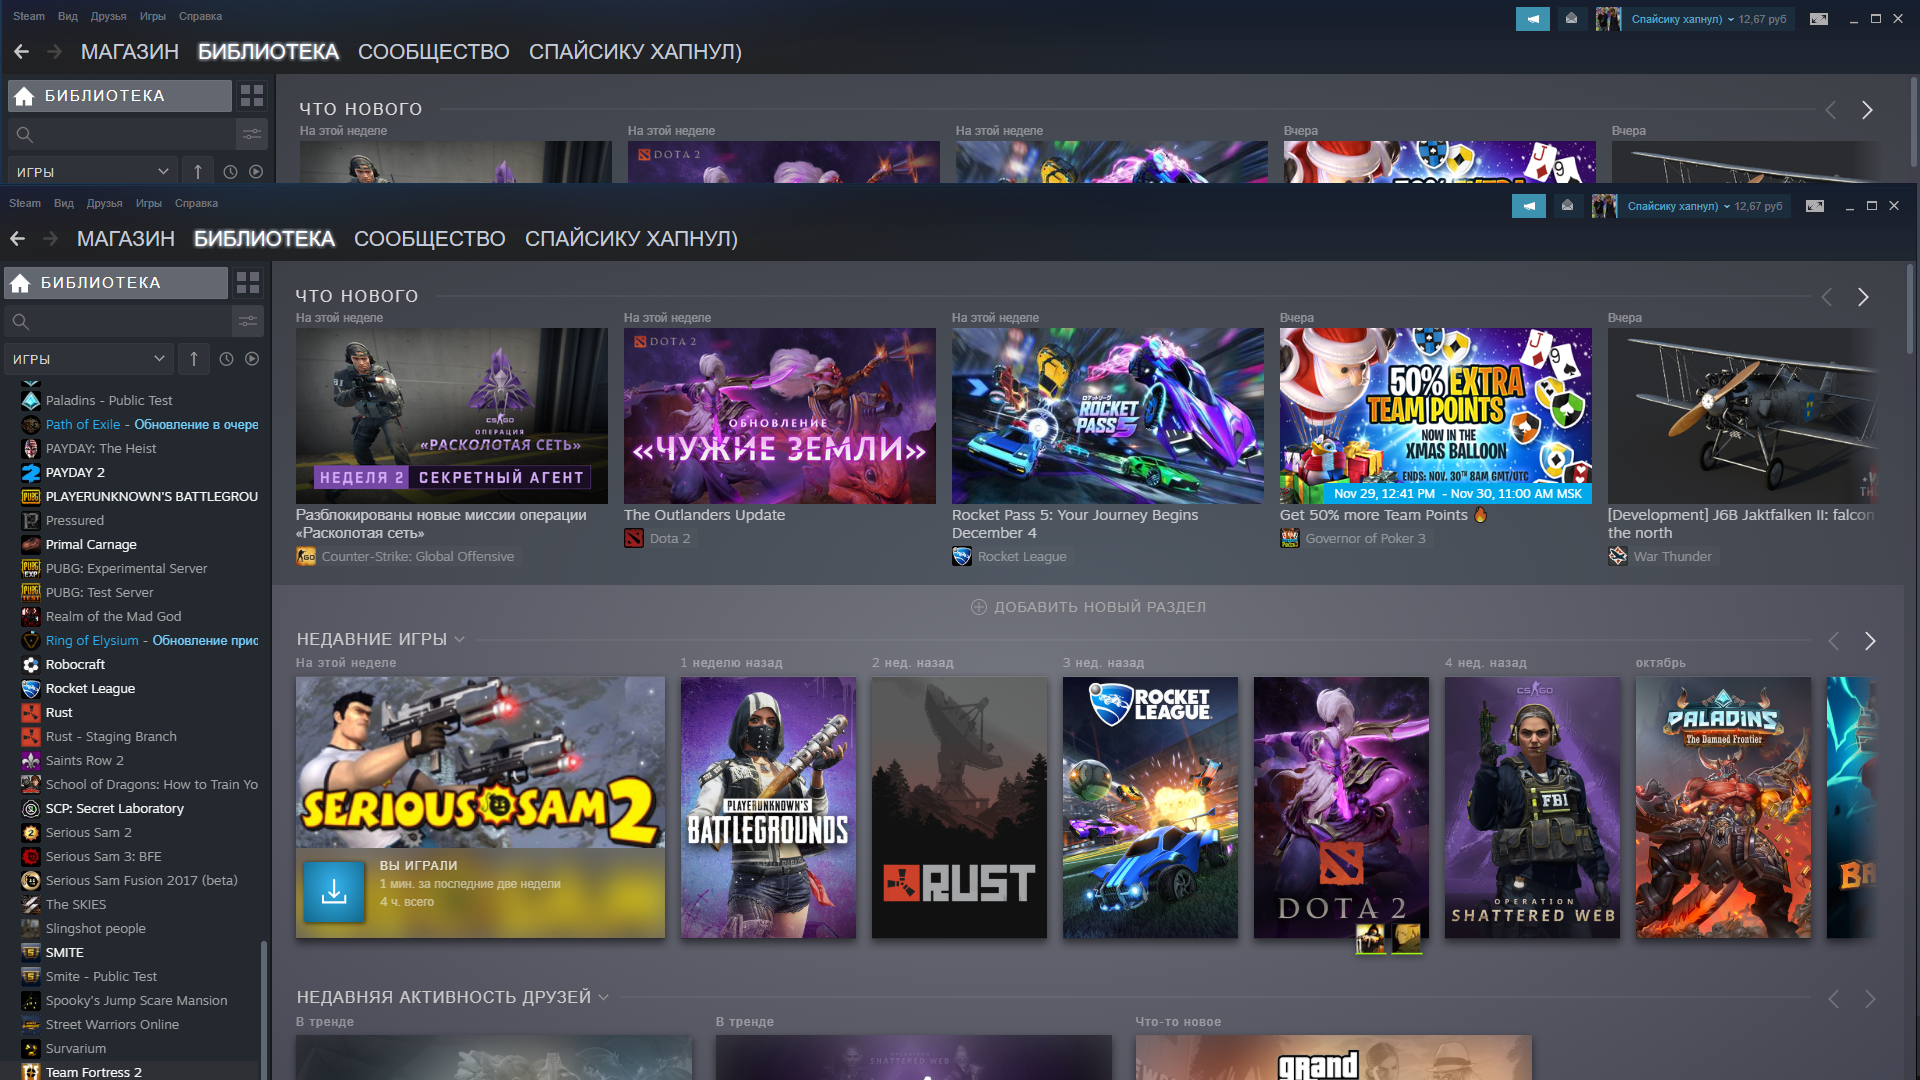
Task: Show next recent games page arrow
Action: pos(1869,641)
